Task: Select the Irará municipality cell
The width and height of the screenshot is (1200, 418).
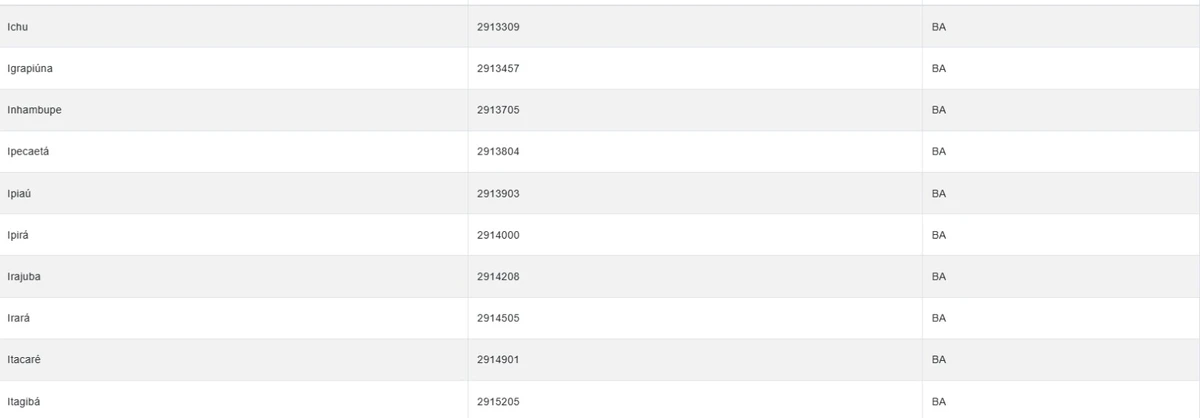Action: tap(20, 318)
